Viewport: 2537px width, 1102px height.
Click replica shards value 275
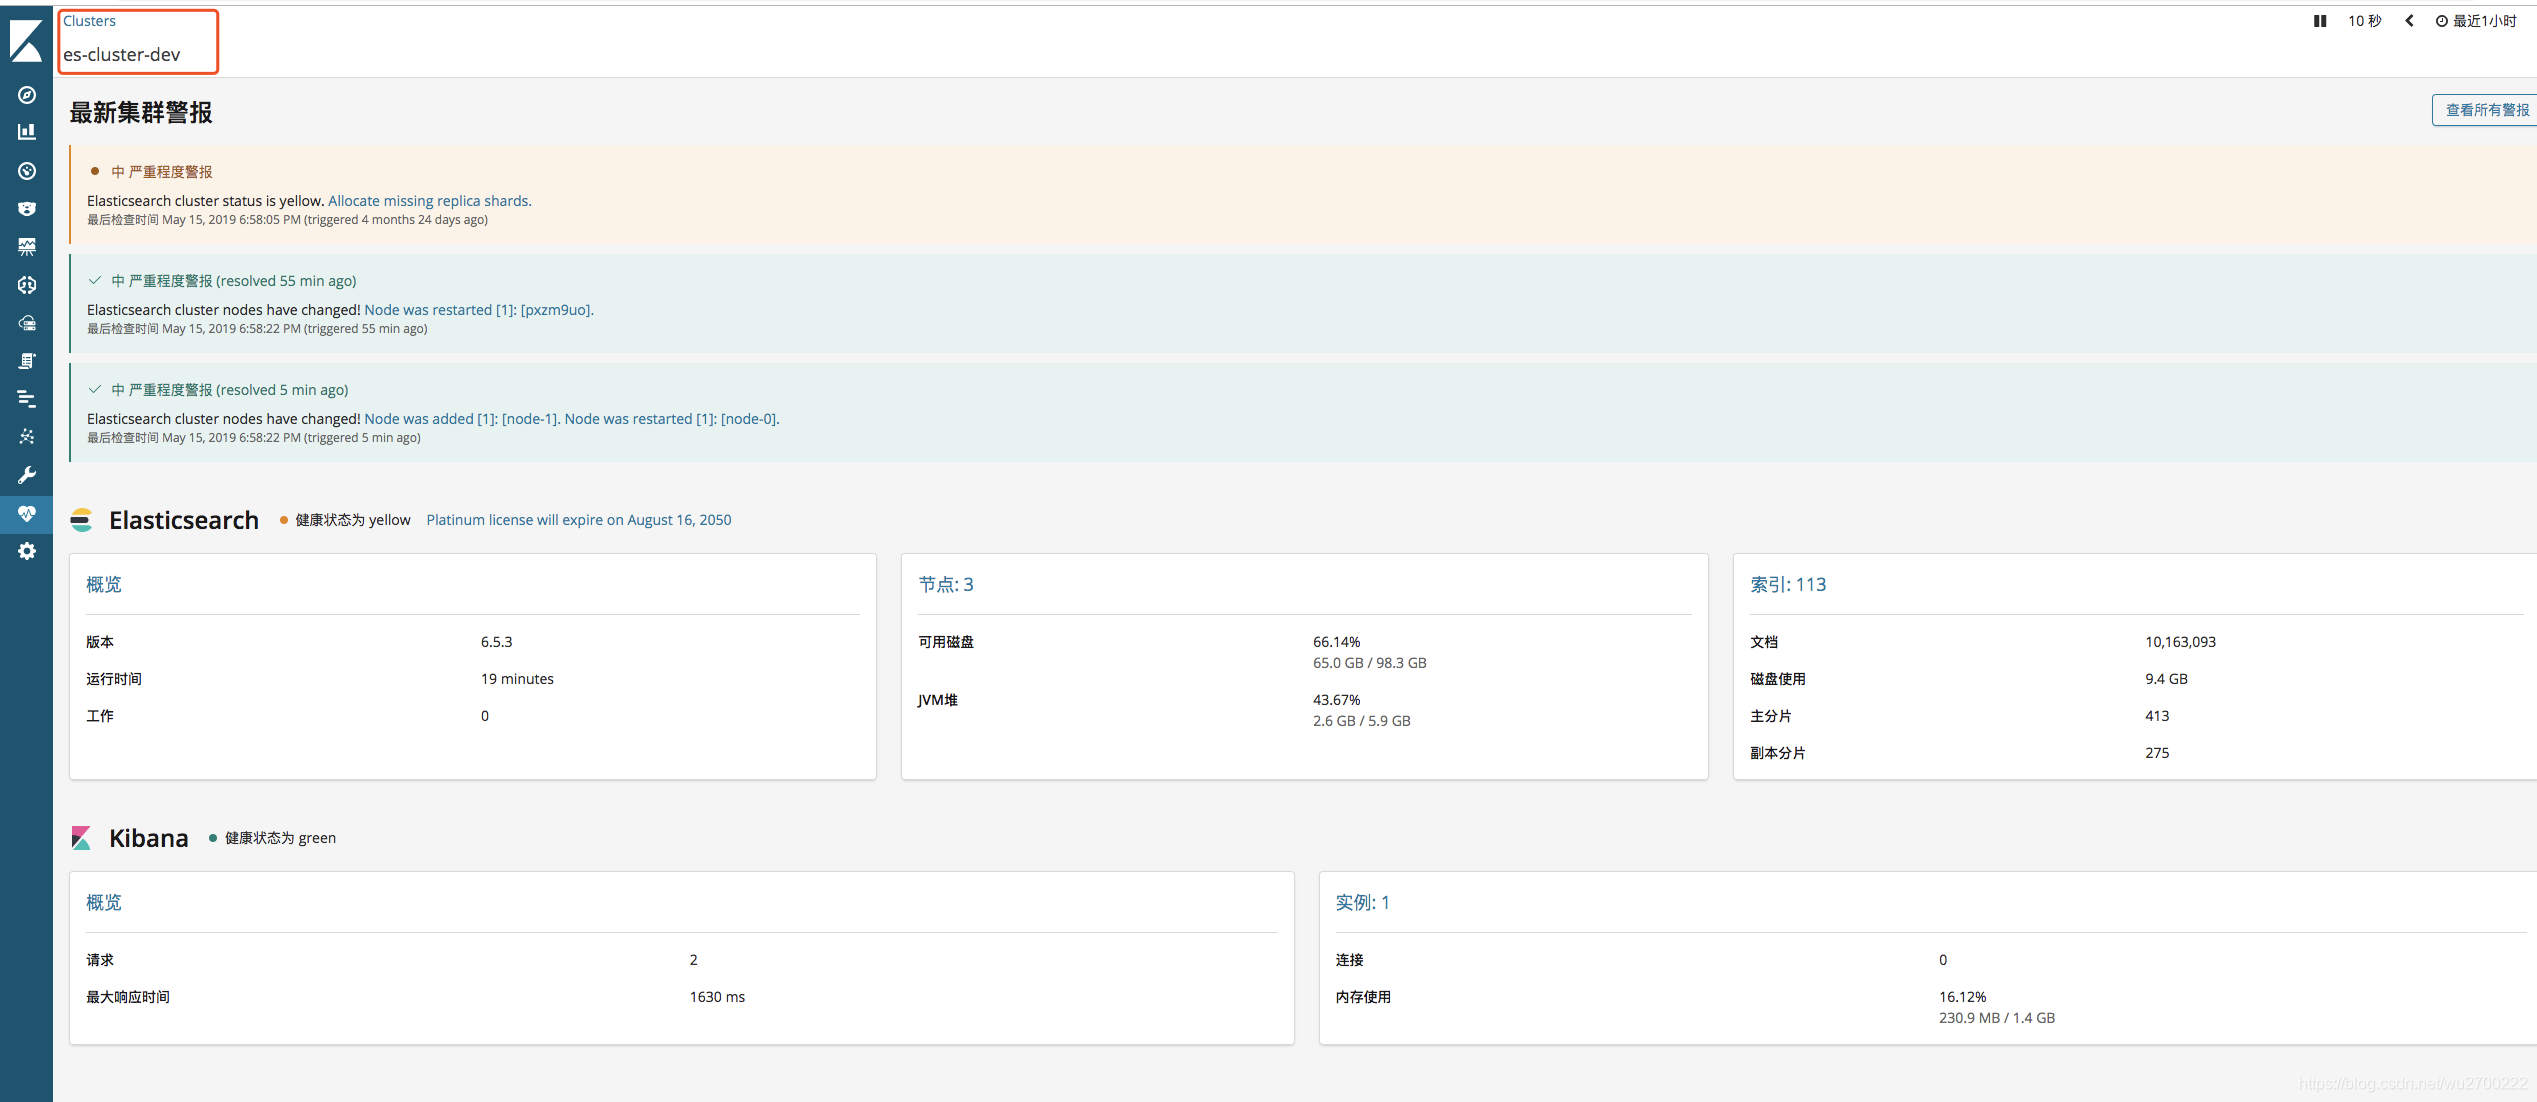pyautogui.click(x=2157, y=753)
